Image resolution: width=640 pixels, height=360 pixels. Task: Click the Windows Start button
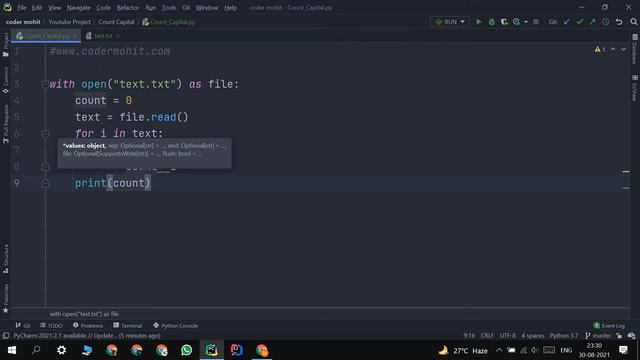11,350
